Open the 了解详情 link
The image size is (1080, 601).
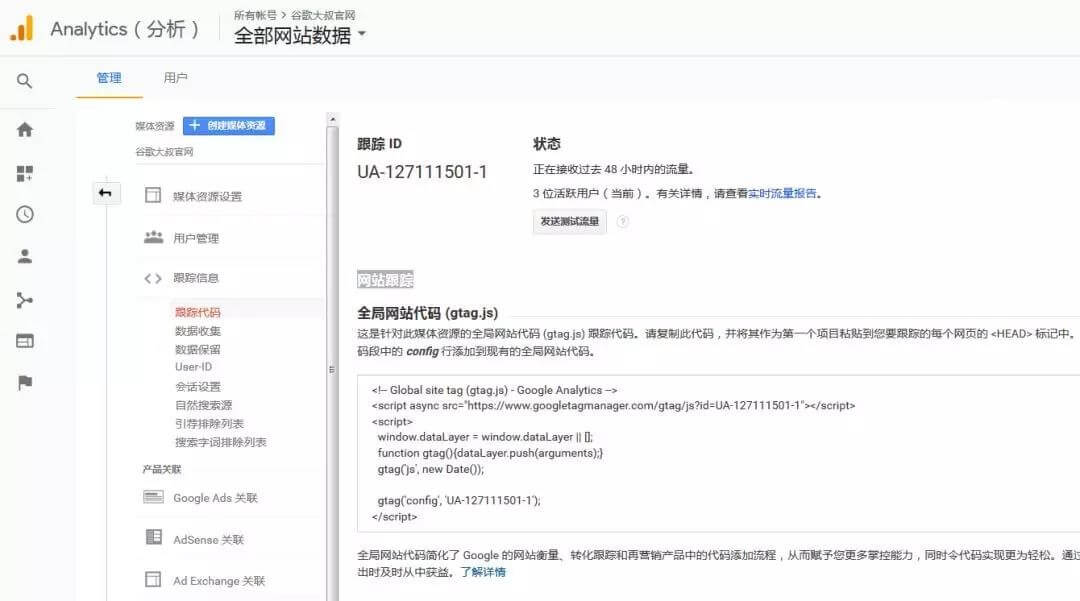click(x=483, y=572)
